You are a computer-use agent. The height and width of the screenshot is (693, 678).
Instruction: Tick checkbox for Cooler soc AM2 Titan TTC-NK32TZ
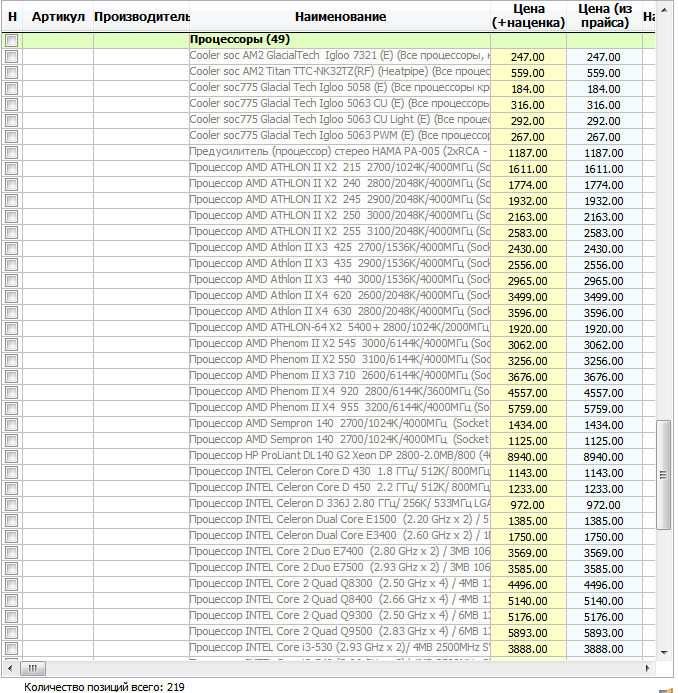(x=11, y=72)
